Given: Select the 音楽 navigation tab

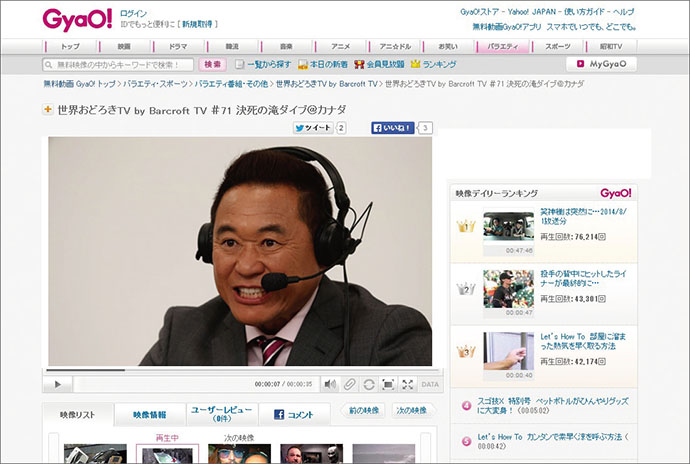Looking at the screenshot, I should pyautogui.click(x=286, y=46).
